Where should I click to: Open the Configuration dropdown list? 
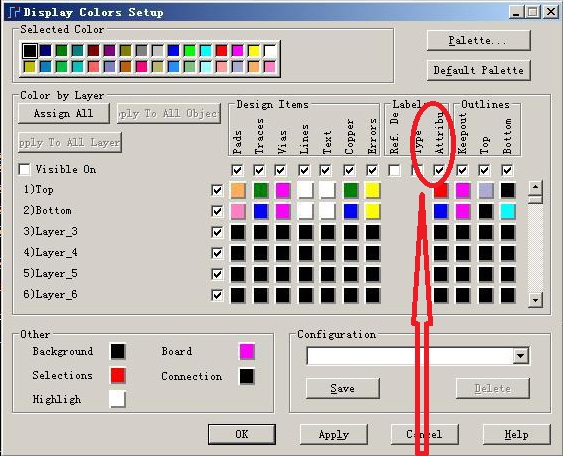tap(521, 356)
